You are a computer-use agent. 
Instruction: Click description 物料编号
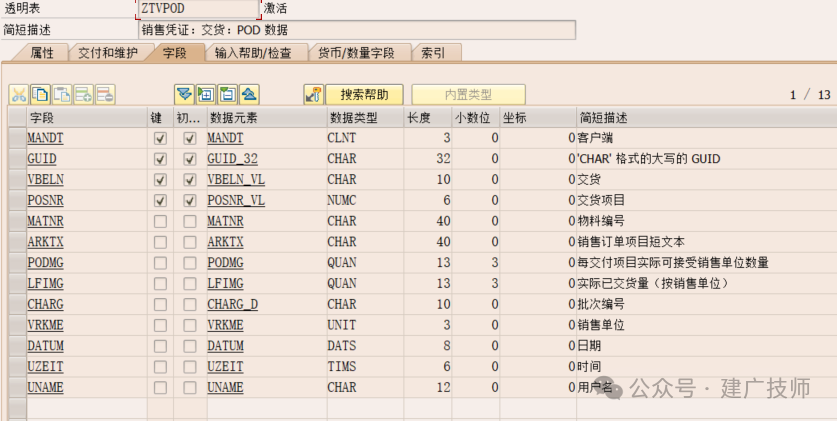click(x=601, y=221)
